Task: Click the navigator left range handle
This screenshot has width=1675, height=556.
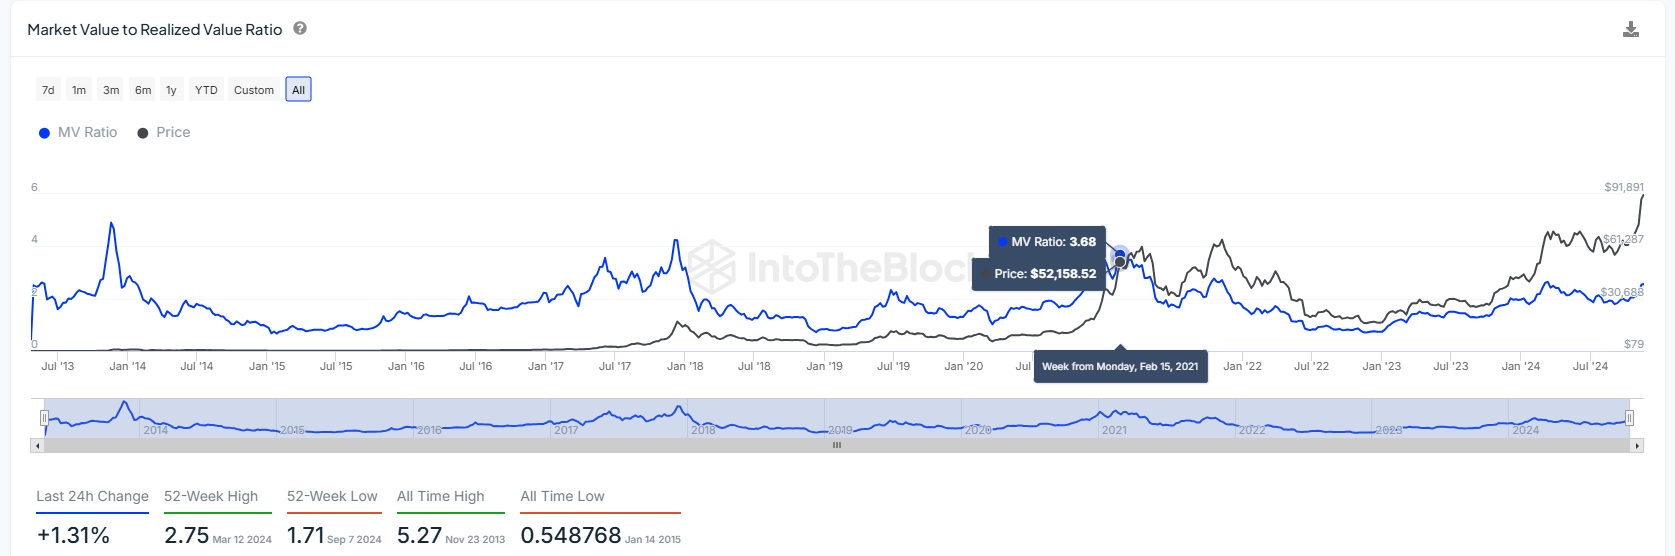Action: 44,418
